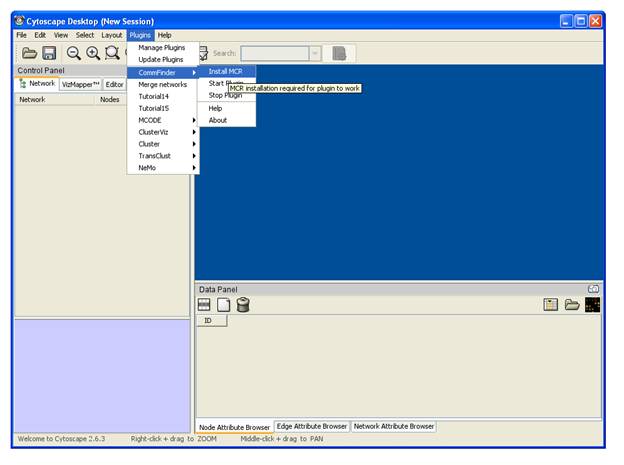Switch to the Network tab in Control Panel
Image resolution: width=624 pixels, height=465 pixels.
pyautogui.click(x=37, y=84)
